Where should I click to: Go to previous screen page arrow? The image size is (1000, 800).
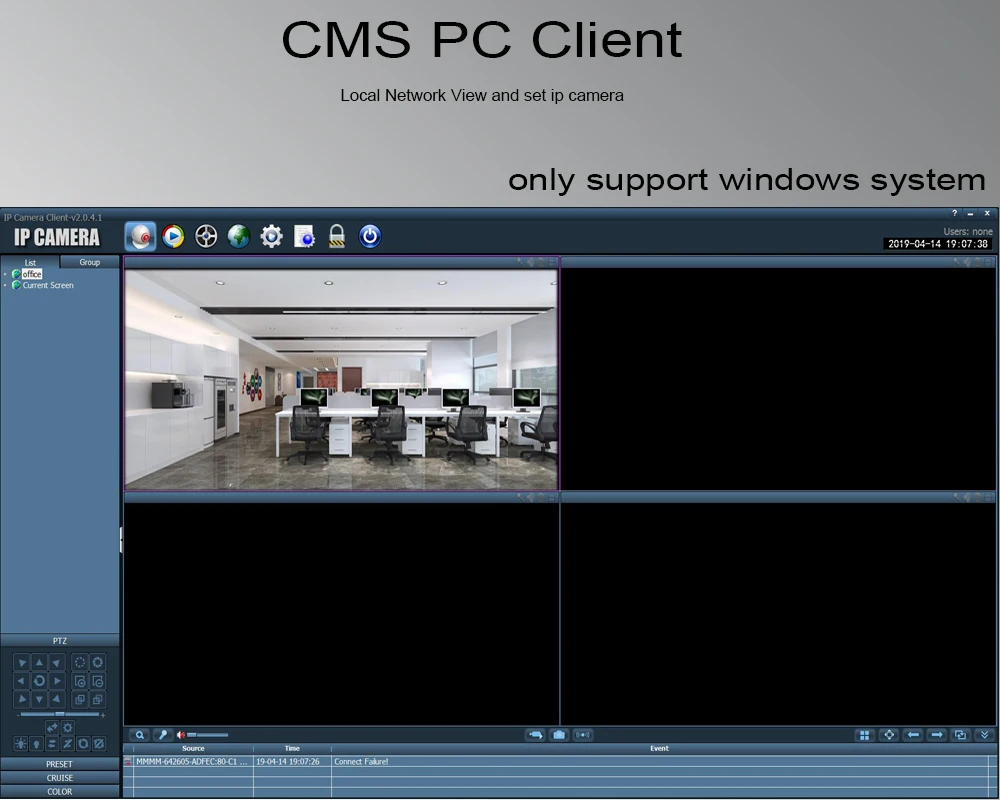pos(913,735)
